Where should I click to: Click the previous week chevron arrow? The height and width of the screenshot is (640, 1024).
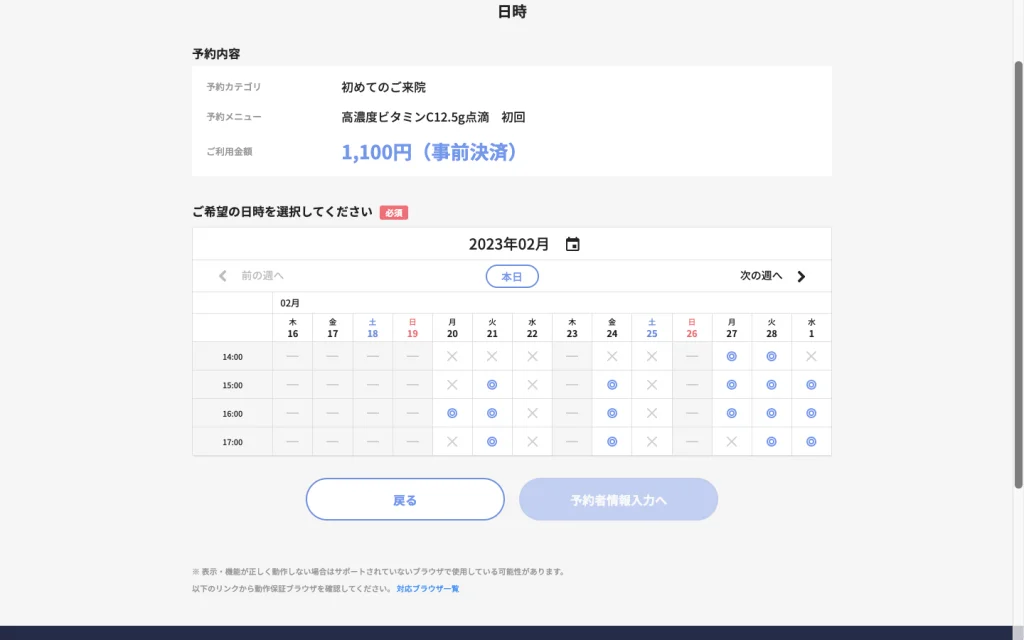[223, 276]
